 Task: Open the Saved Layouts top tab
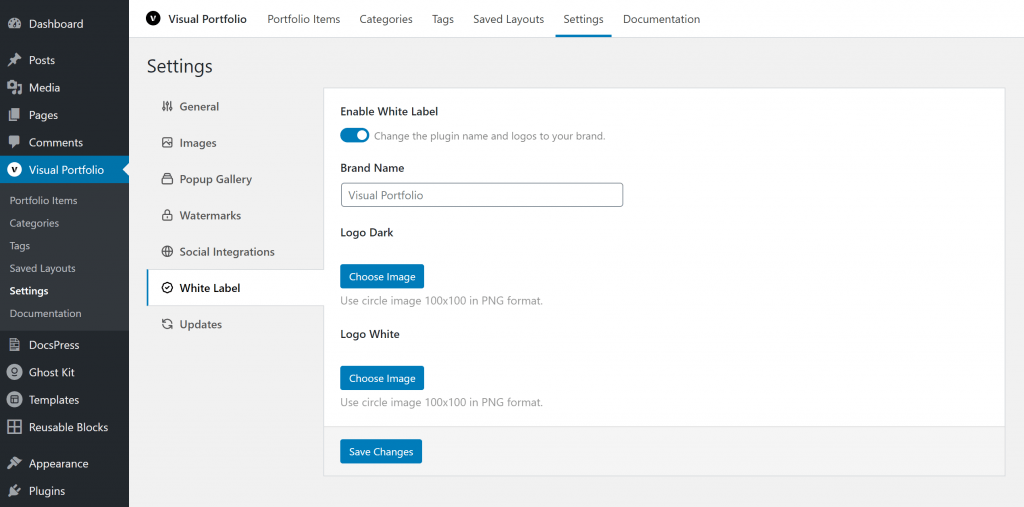pyautogui.click(x=509, y=19)
